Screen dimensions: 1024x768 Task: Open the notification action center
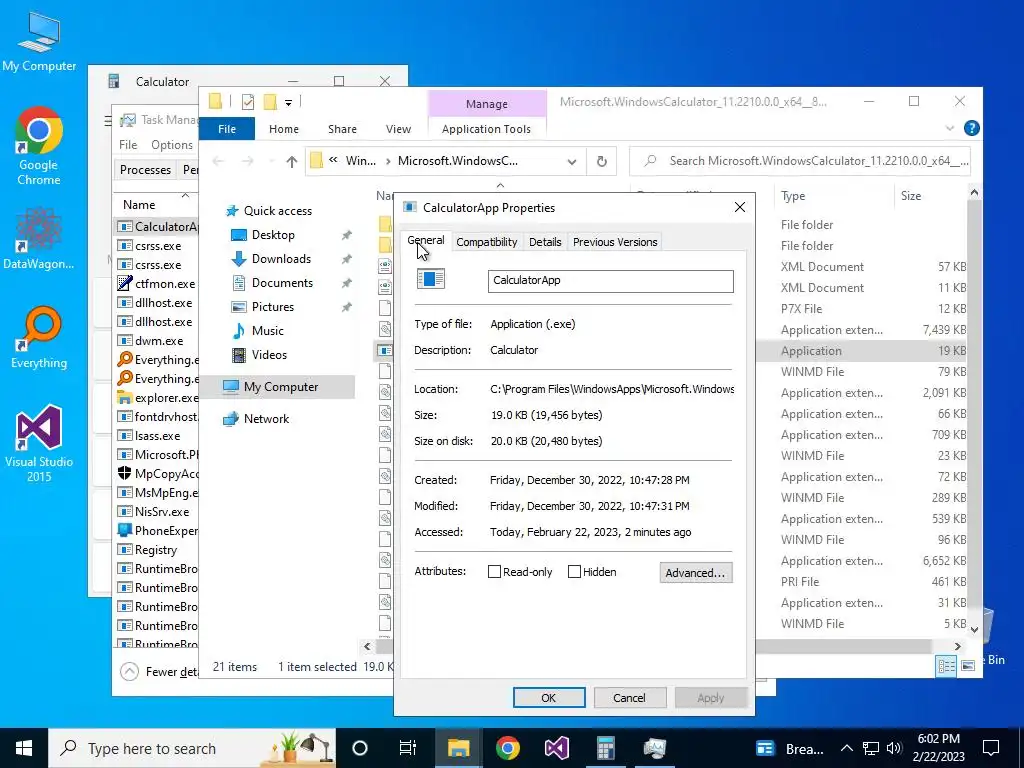(991, 748)
